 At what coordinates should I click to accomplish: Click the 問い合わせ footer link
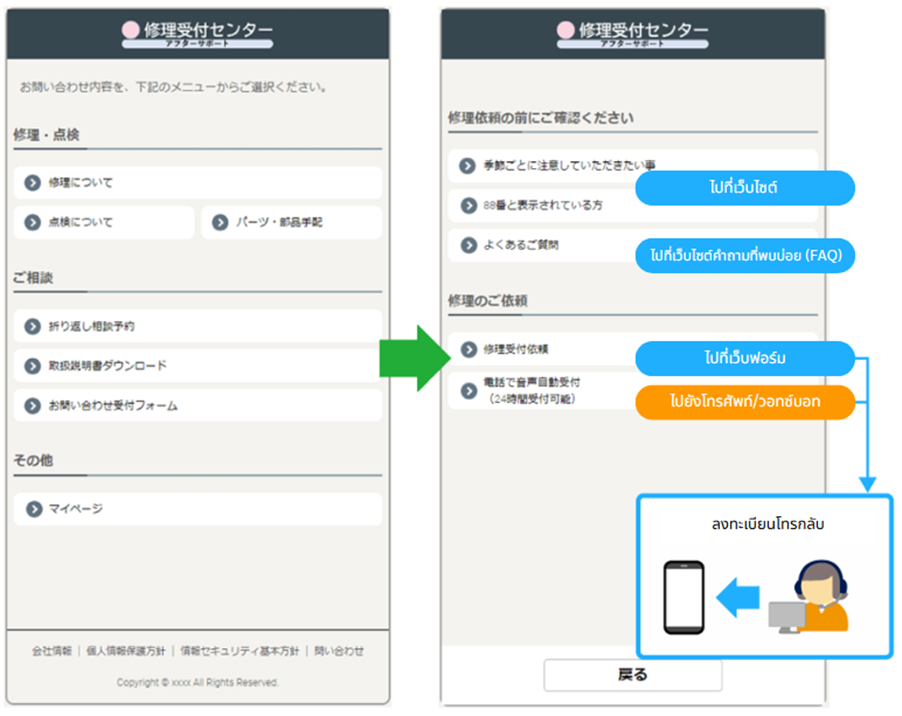pos(339,651)
